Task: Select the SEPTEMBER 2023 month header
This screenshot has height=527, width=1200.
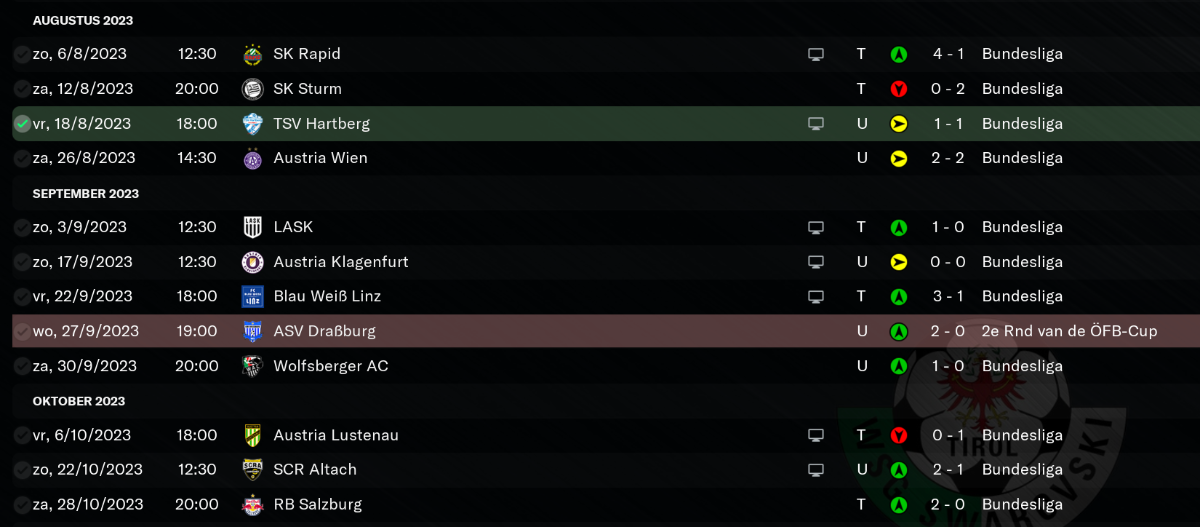Action: pos(86,194)
